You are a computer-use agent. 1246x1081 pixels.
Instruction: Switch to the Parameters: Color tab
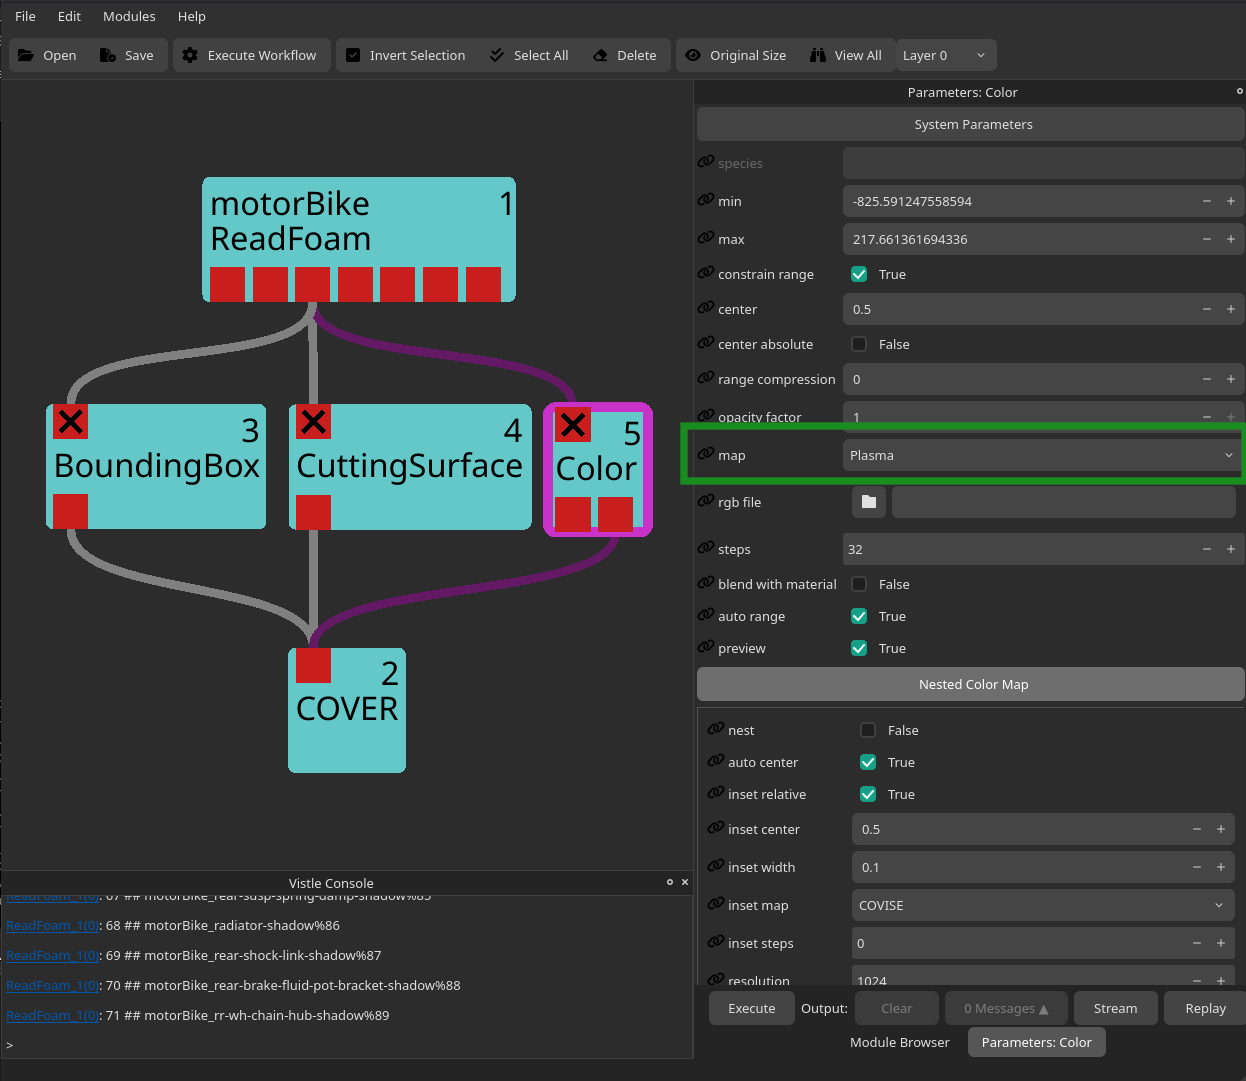(1036, 1042)
